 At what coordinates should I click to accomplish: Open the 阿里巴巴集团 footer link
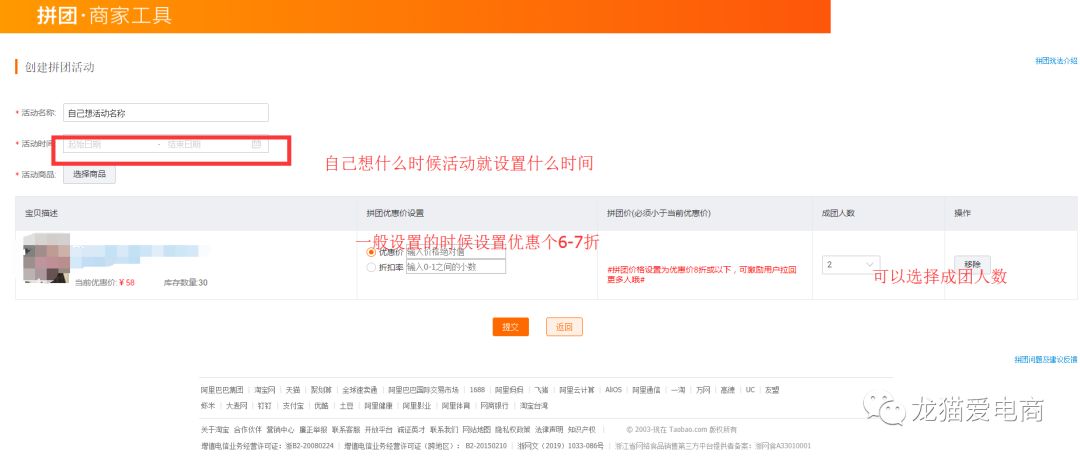222,389
